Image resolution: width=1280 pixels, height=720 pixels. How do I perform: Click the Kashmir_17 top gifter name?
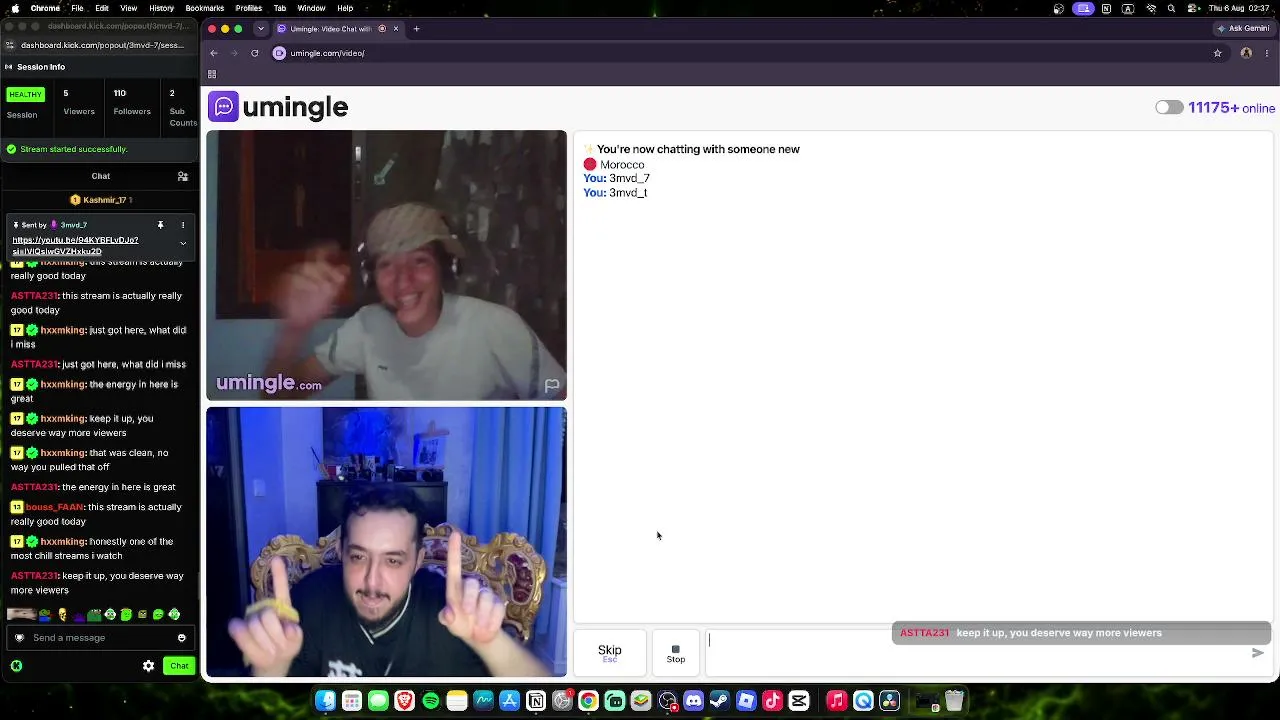click(x=105, y=200)
